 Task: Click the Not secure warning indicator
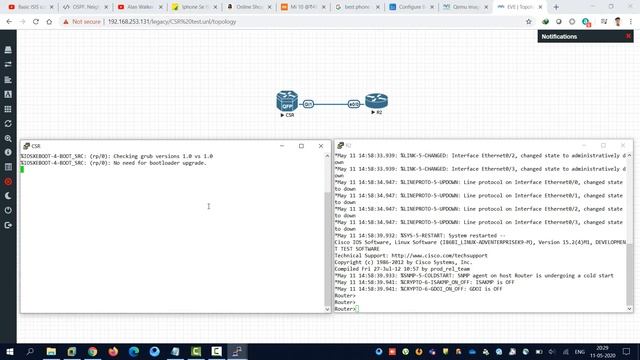[x=82, y=22]
